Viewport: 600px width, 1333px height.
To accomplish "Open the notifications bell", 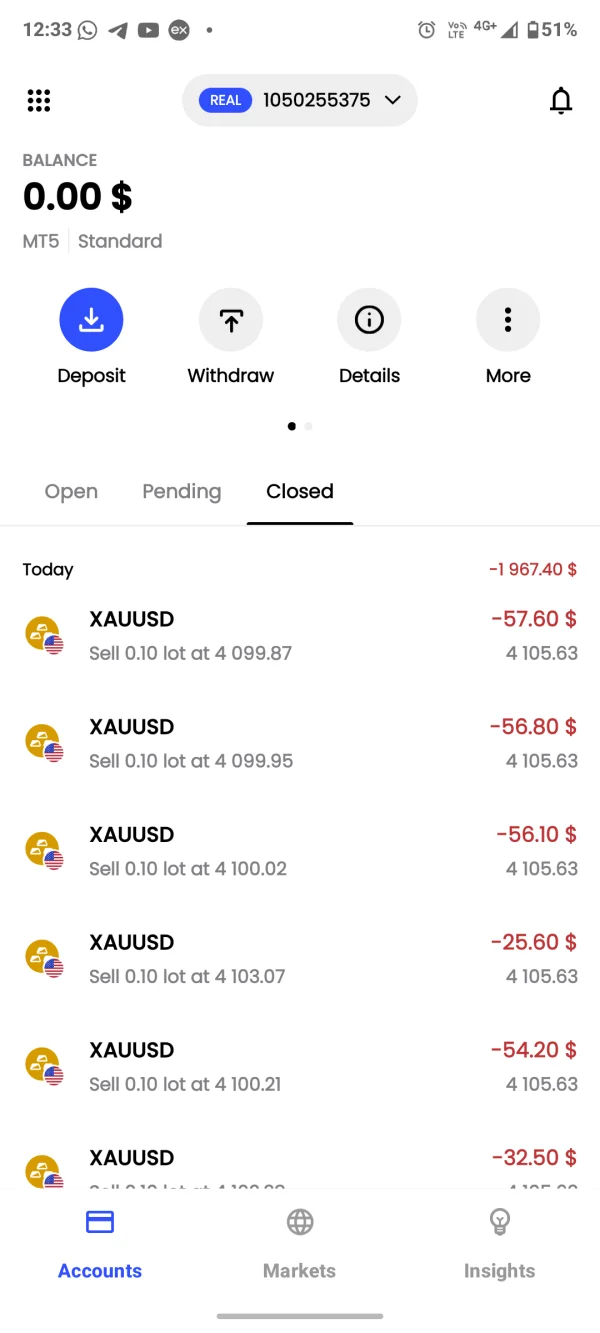I will (x=561, y=100).
